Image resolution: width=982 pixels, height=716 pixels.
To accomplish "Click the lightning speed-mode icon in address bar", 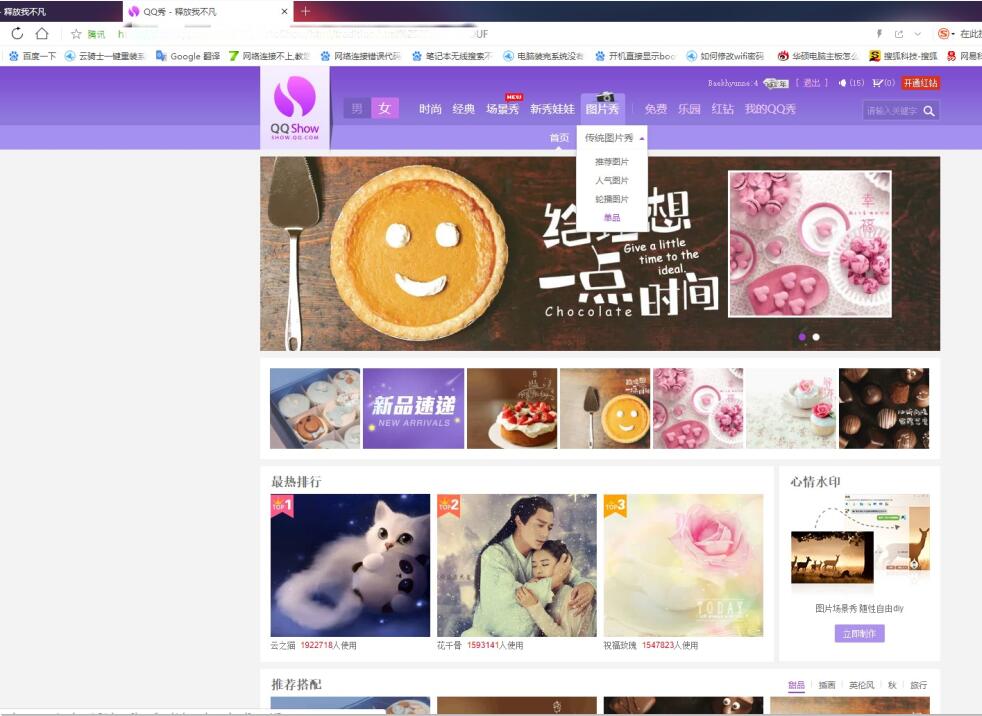I will click(x=879, y=34).
